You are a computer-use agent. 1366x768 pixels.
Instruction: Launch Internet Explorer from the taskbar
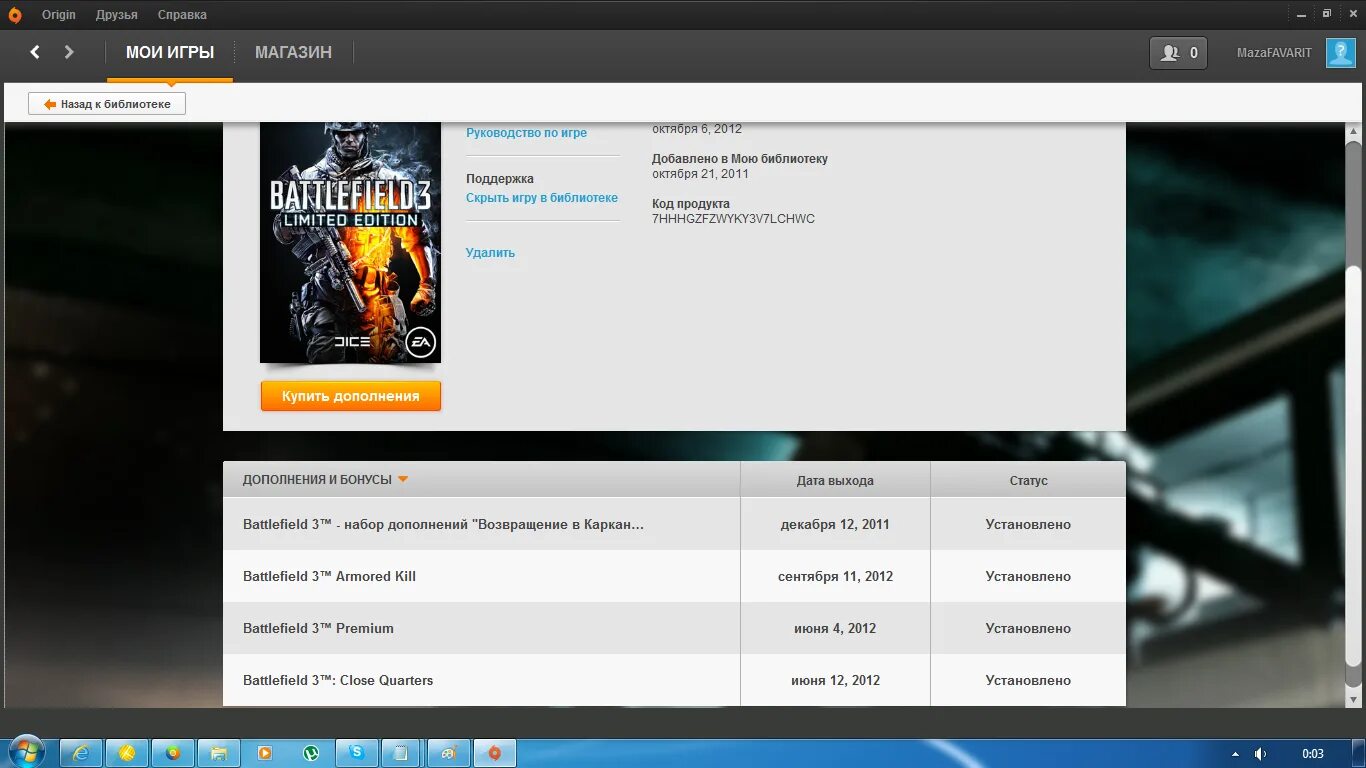click(81, 753)
